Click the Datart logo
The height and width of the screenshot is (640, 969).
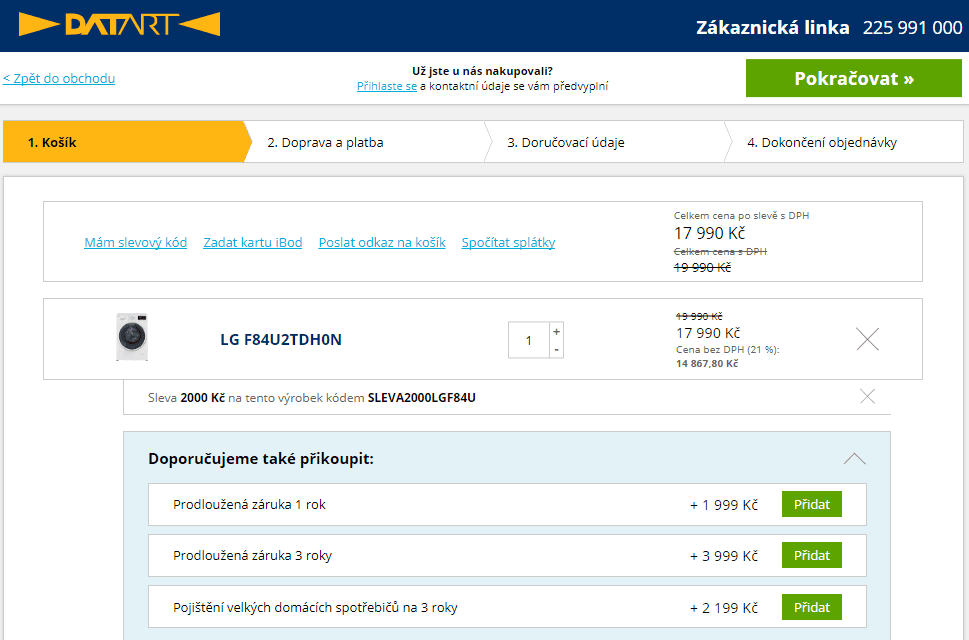[119, 24]
